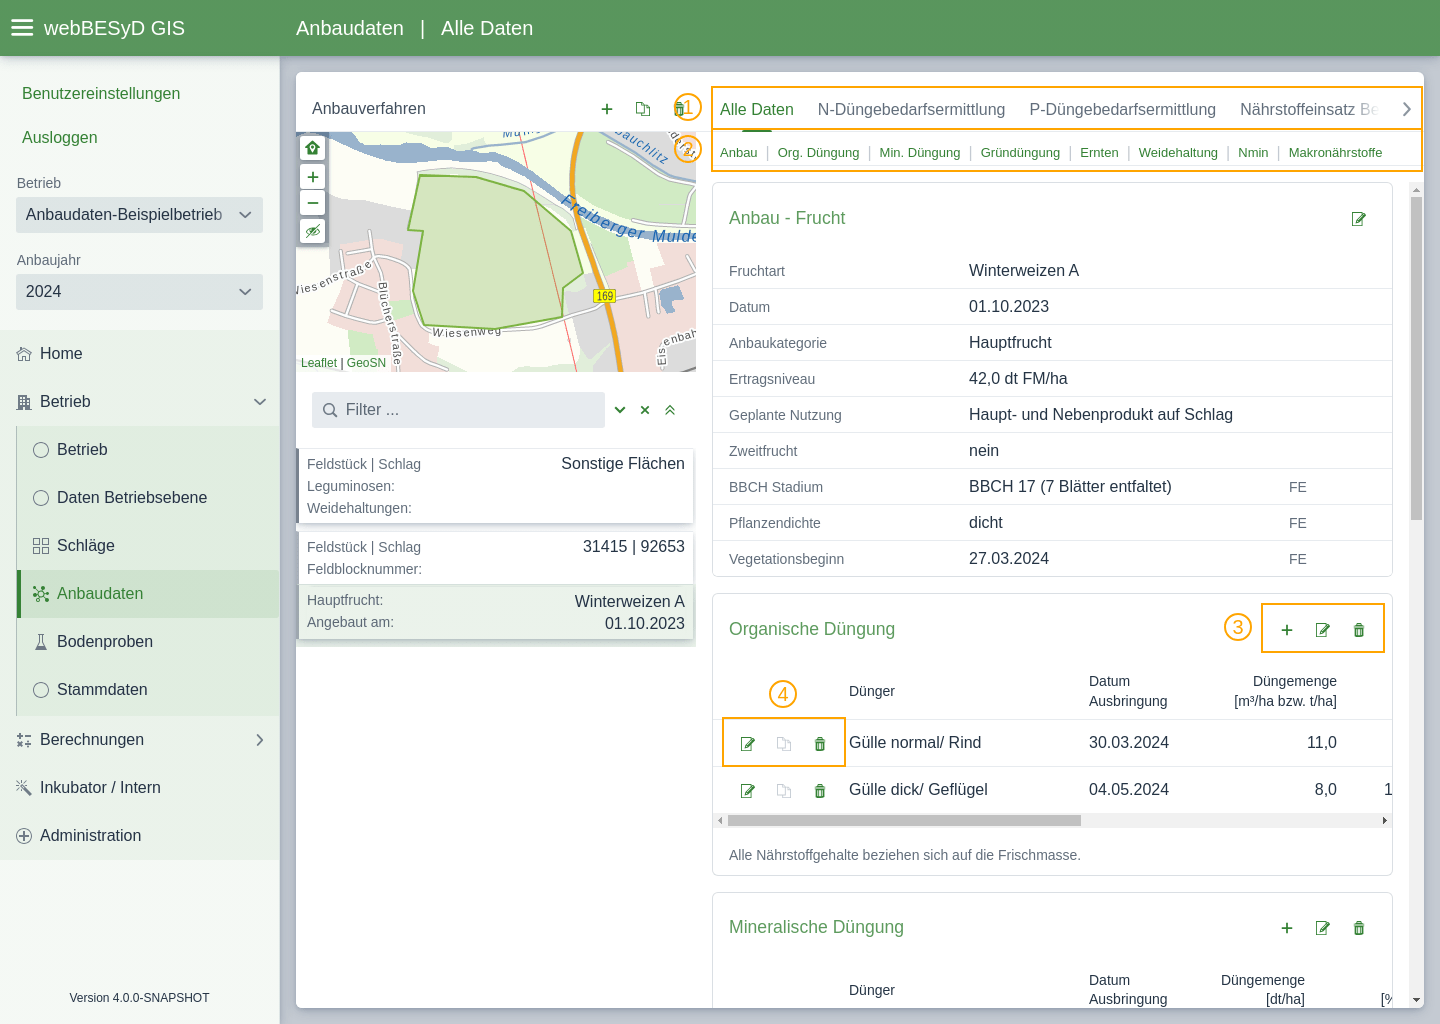
Task: Click scroll-right arrow of Düngung table
Action: pos(1385,820)
